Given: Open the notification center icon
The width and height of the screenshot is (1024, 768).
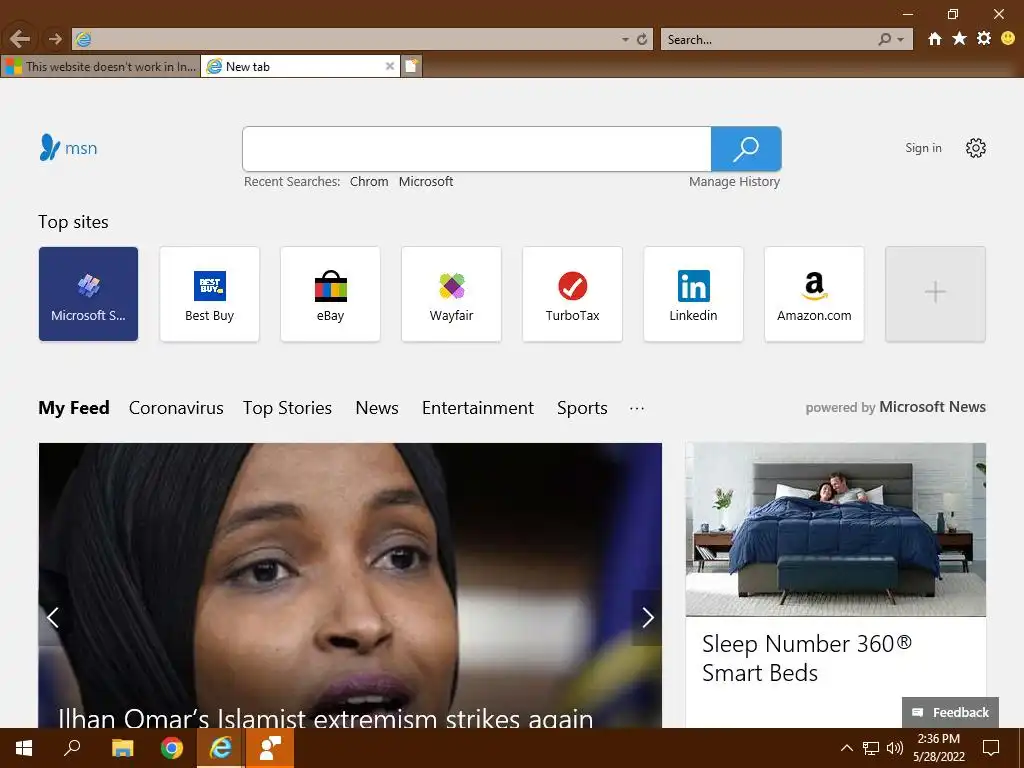Looking at the screenshot, I should pos(991,748).
